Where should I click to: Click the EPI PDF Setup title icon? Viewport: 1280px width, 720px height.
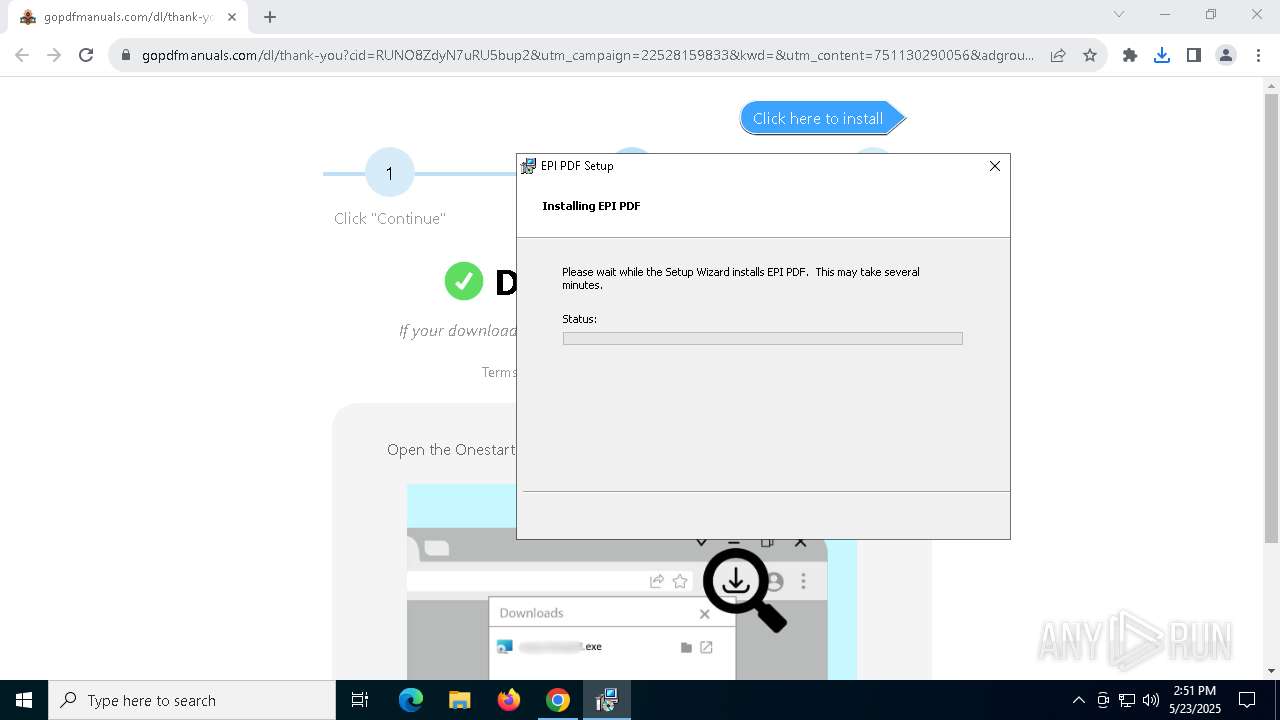tap(529, 166)
